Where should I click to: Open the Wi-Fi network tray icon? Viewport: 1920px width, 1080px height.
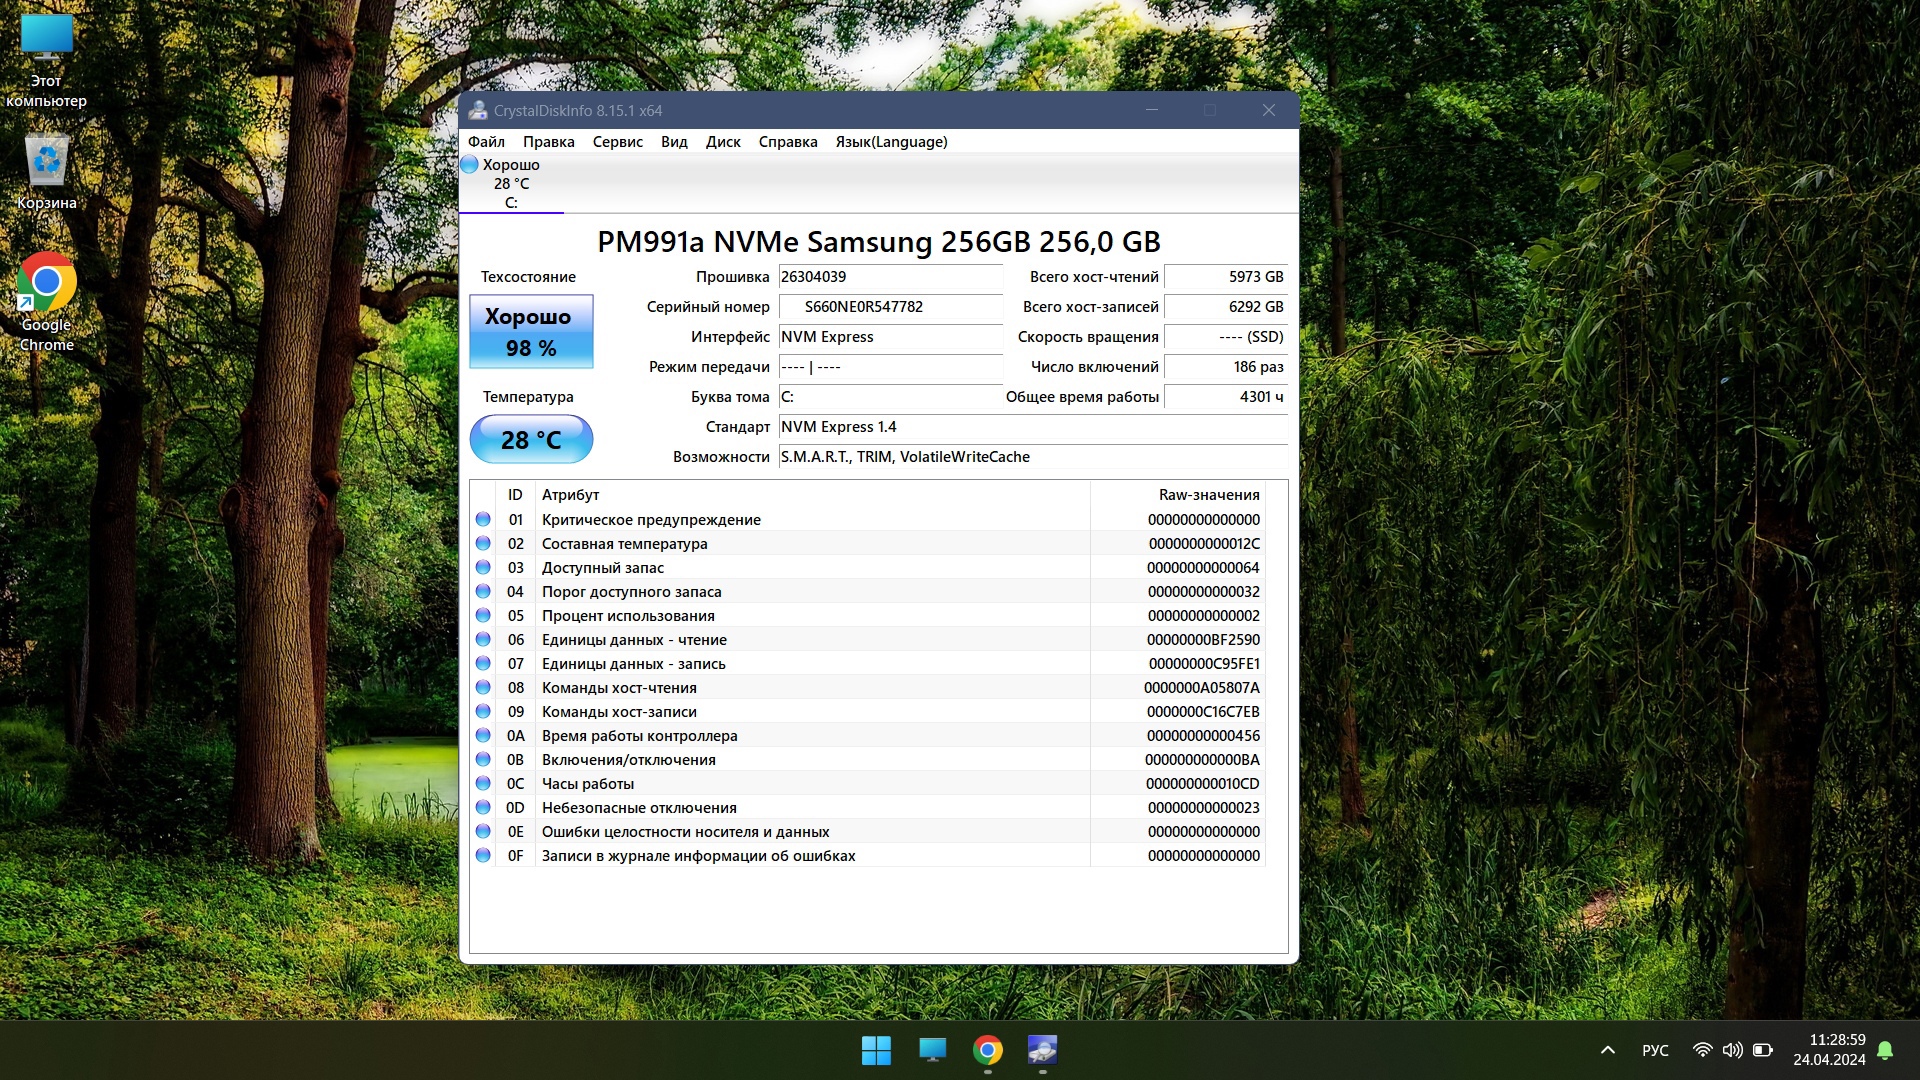[x=1702, y=1050]
